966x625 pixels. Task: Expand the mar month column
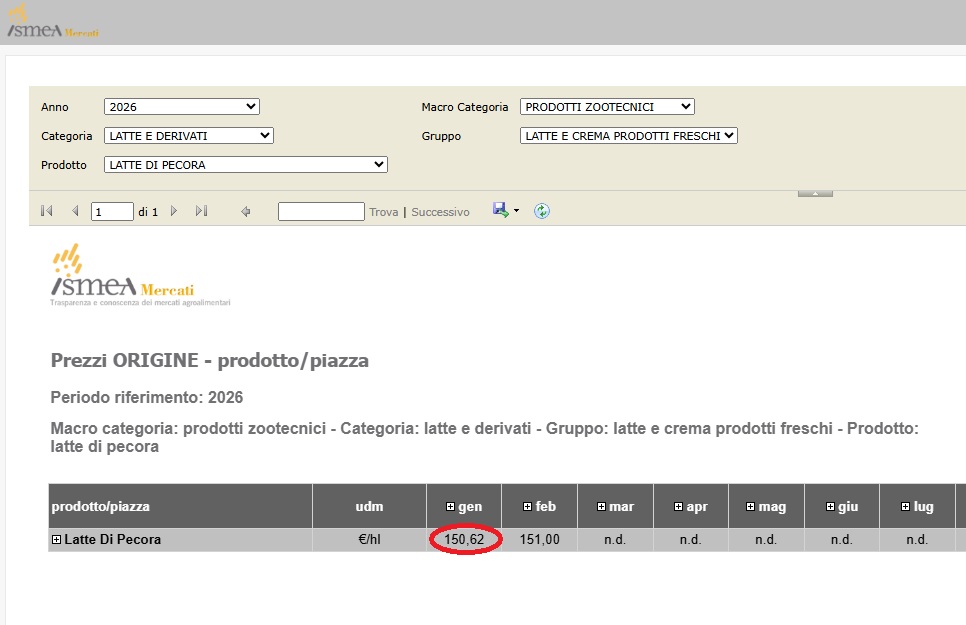tap(601, 507)
